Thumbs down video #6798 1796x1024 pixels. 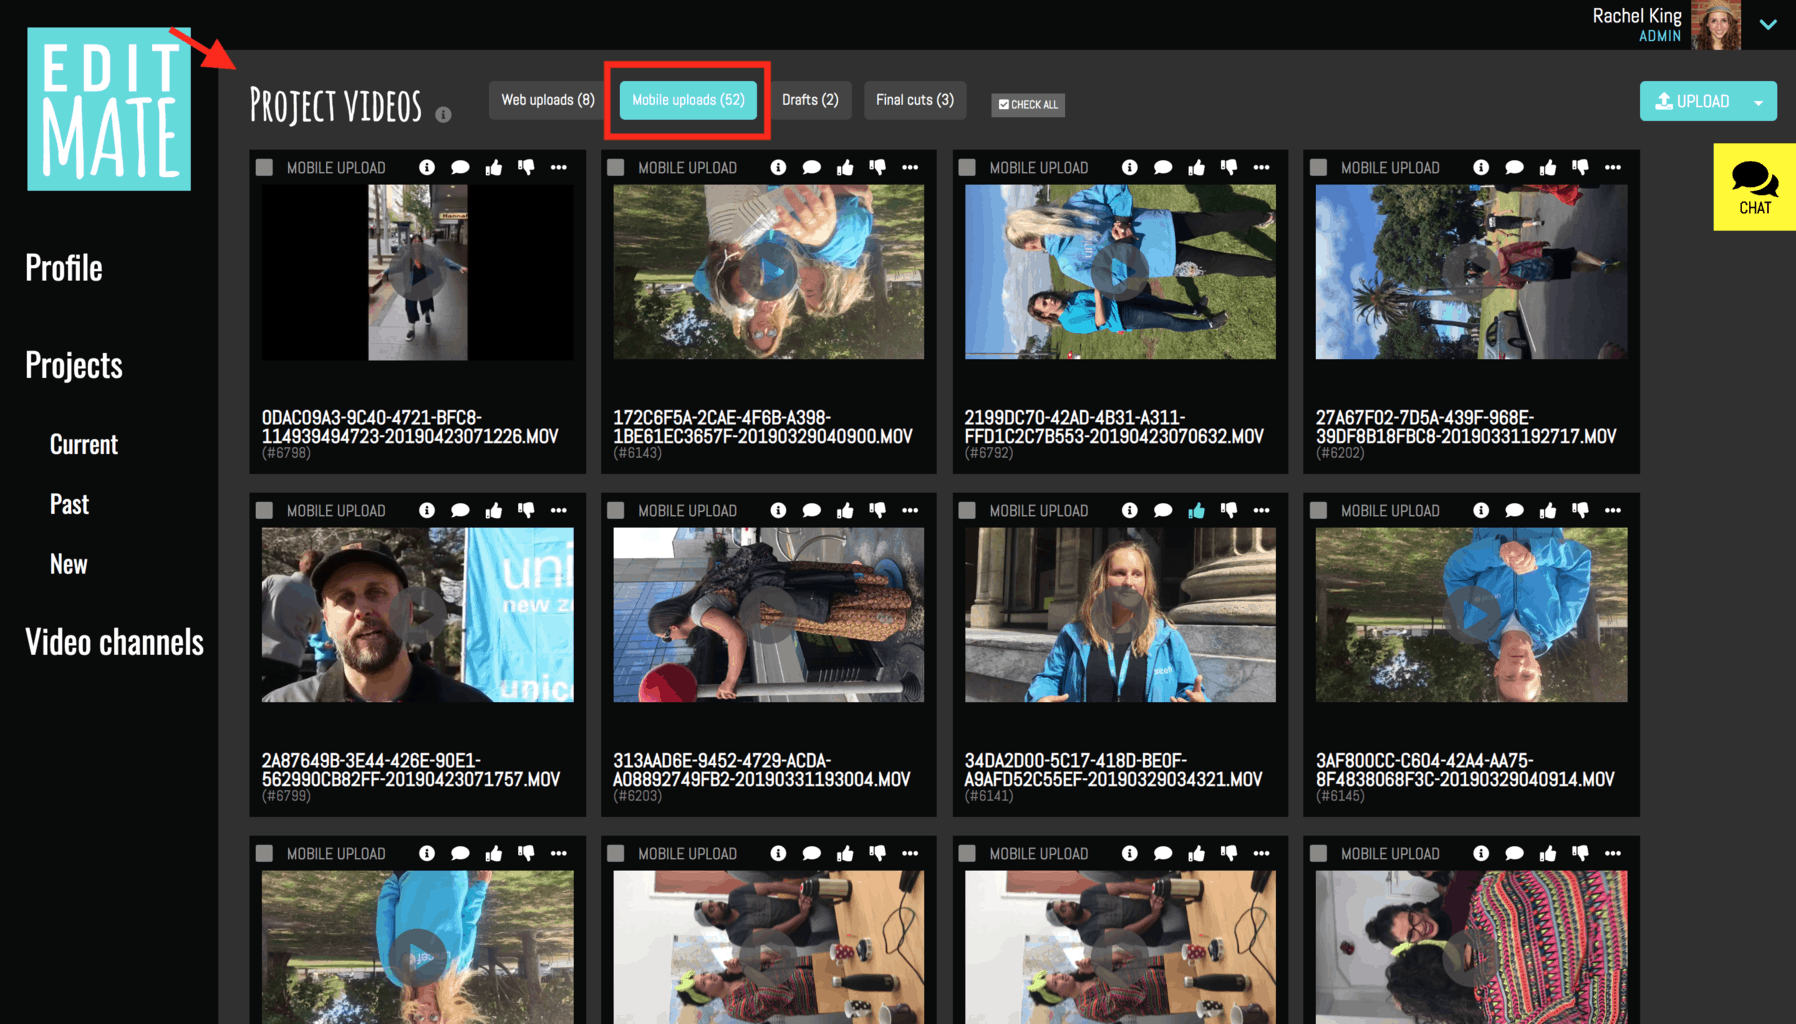pyautogui.click(x=526, y=167)
